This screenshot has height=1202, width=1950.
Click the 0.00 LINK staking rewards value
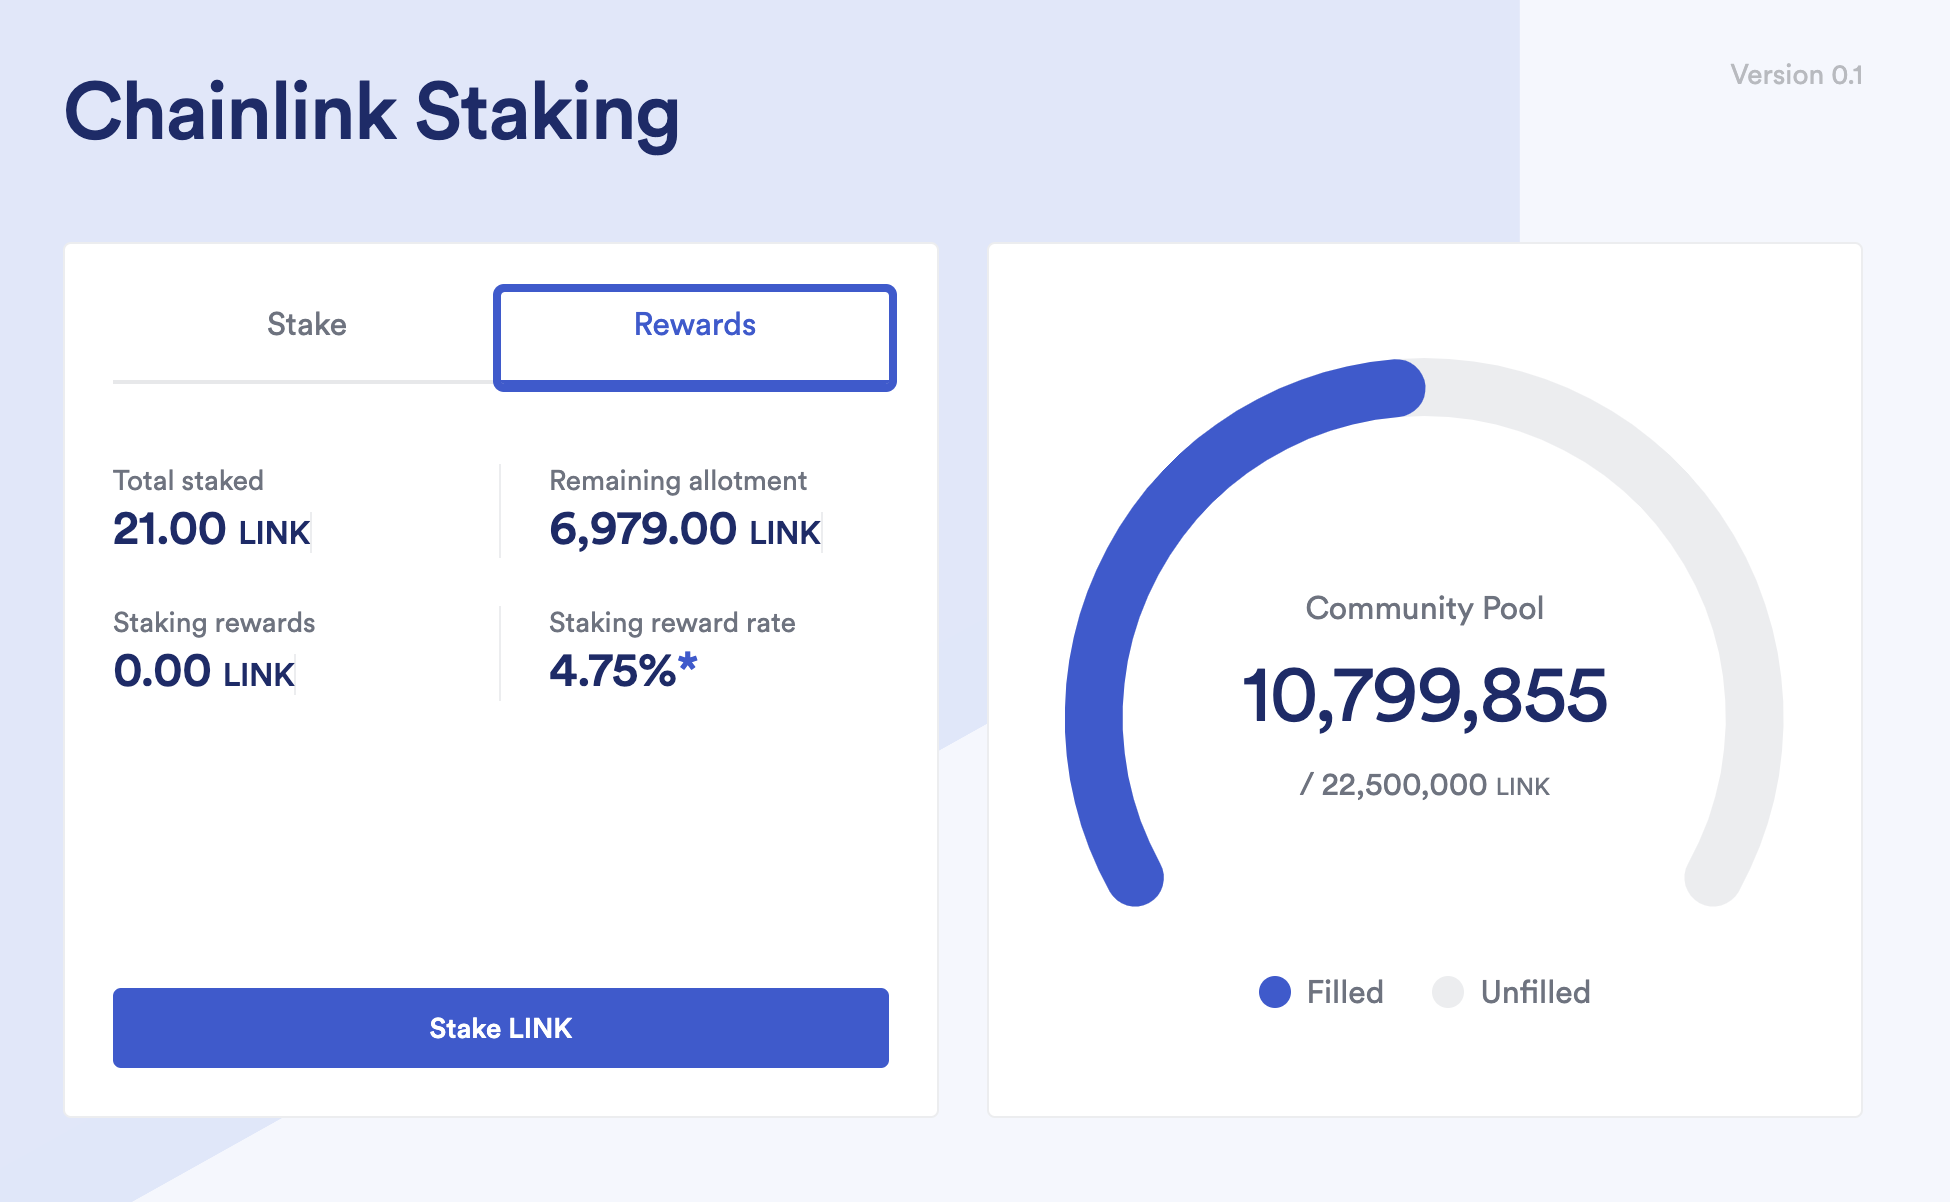click(x=204, y=671)
